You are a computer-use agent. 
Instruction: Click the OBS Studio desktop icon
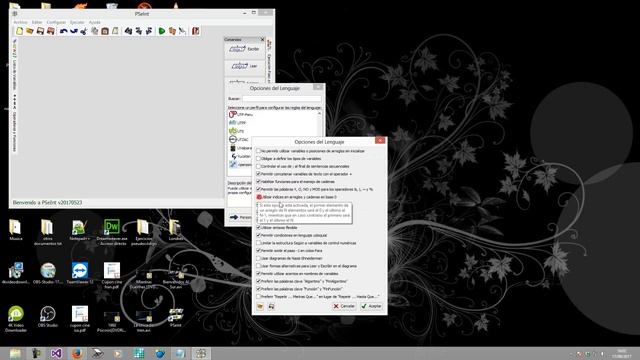tap(48, 317)
